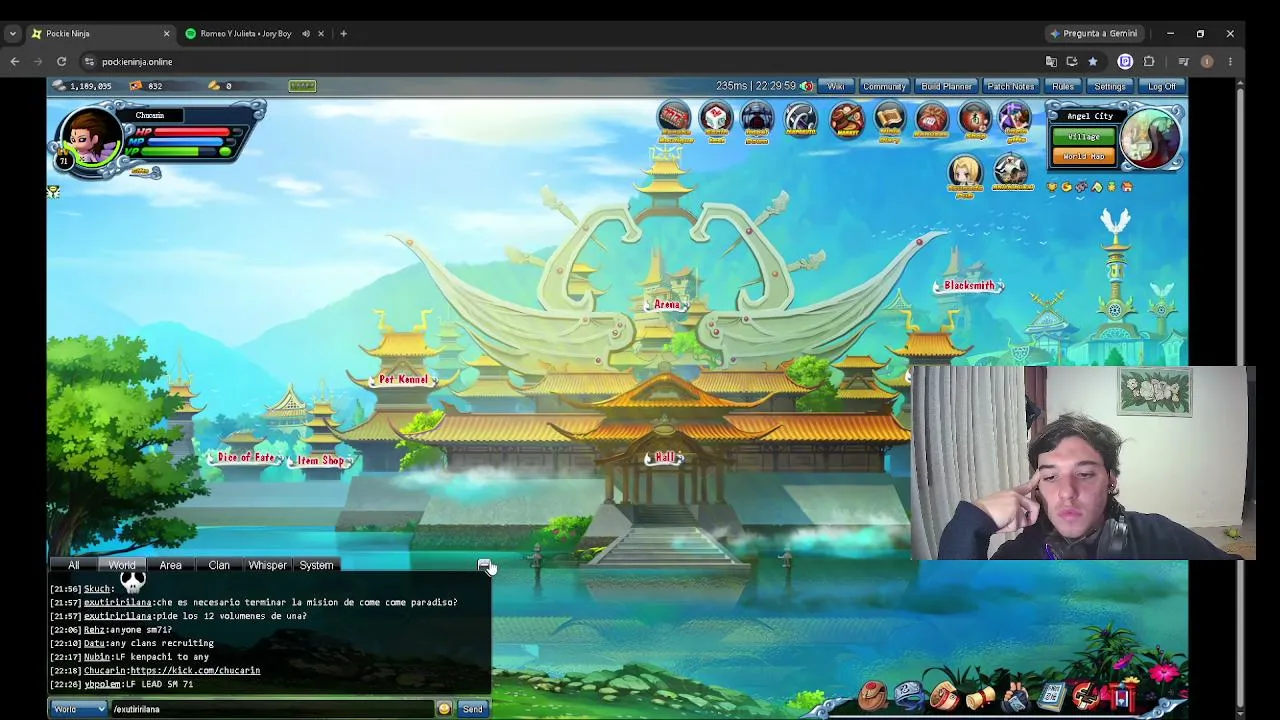Bookmark this page with the star icon
The height and width of the screenshot is (720, 1280).
[x=1093, y=61]
